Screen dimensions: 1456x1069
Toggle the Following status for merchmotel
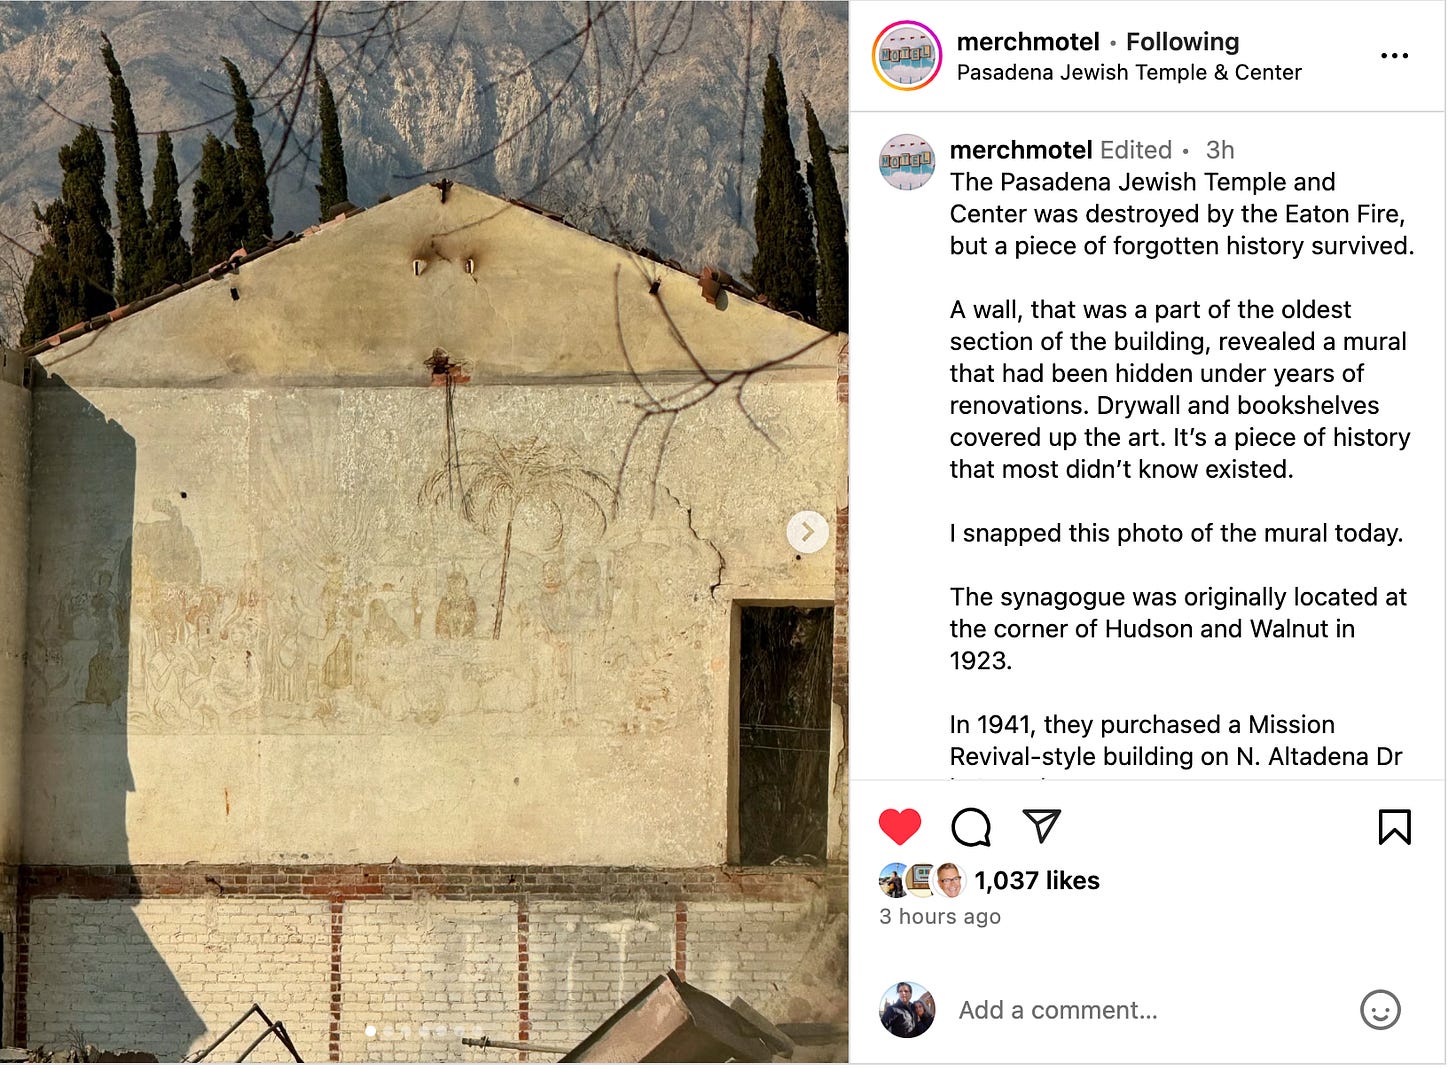coord(1182,41)
